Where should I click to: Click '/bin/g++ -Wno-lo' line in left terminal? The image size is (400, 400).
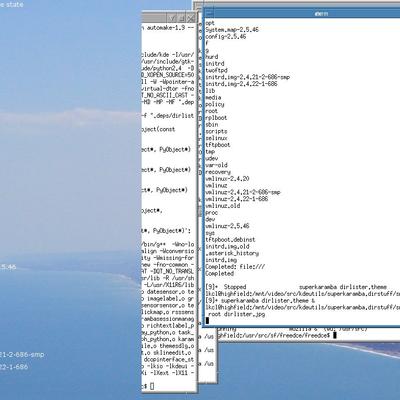168,245
